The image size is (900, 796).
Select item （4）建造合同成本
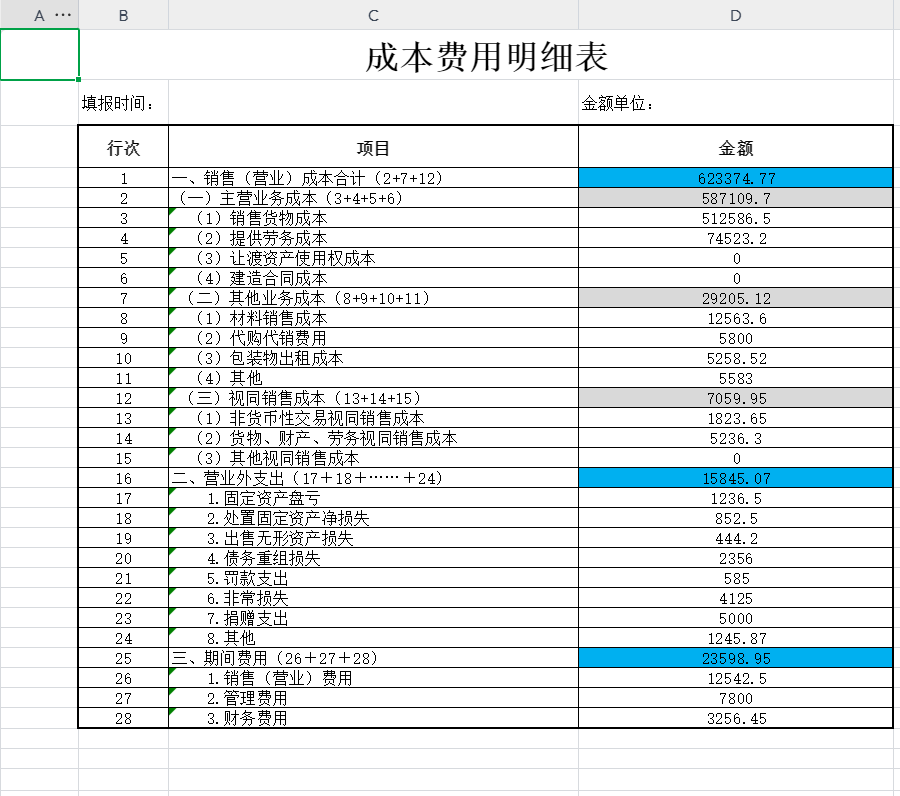coord(373,278)
